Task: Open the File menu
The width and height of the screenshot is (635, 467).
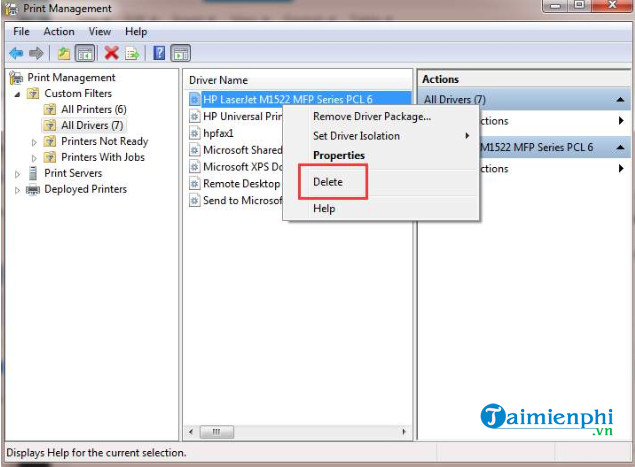Action: tap(21, 32)
